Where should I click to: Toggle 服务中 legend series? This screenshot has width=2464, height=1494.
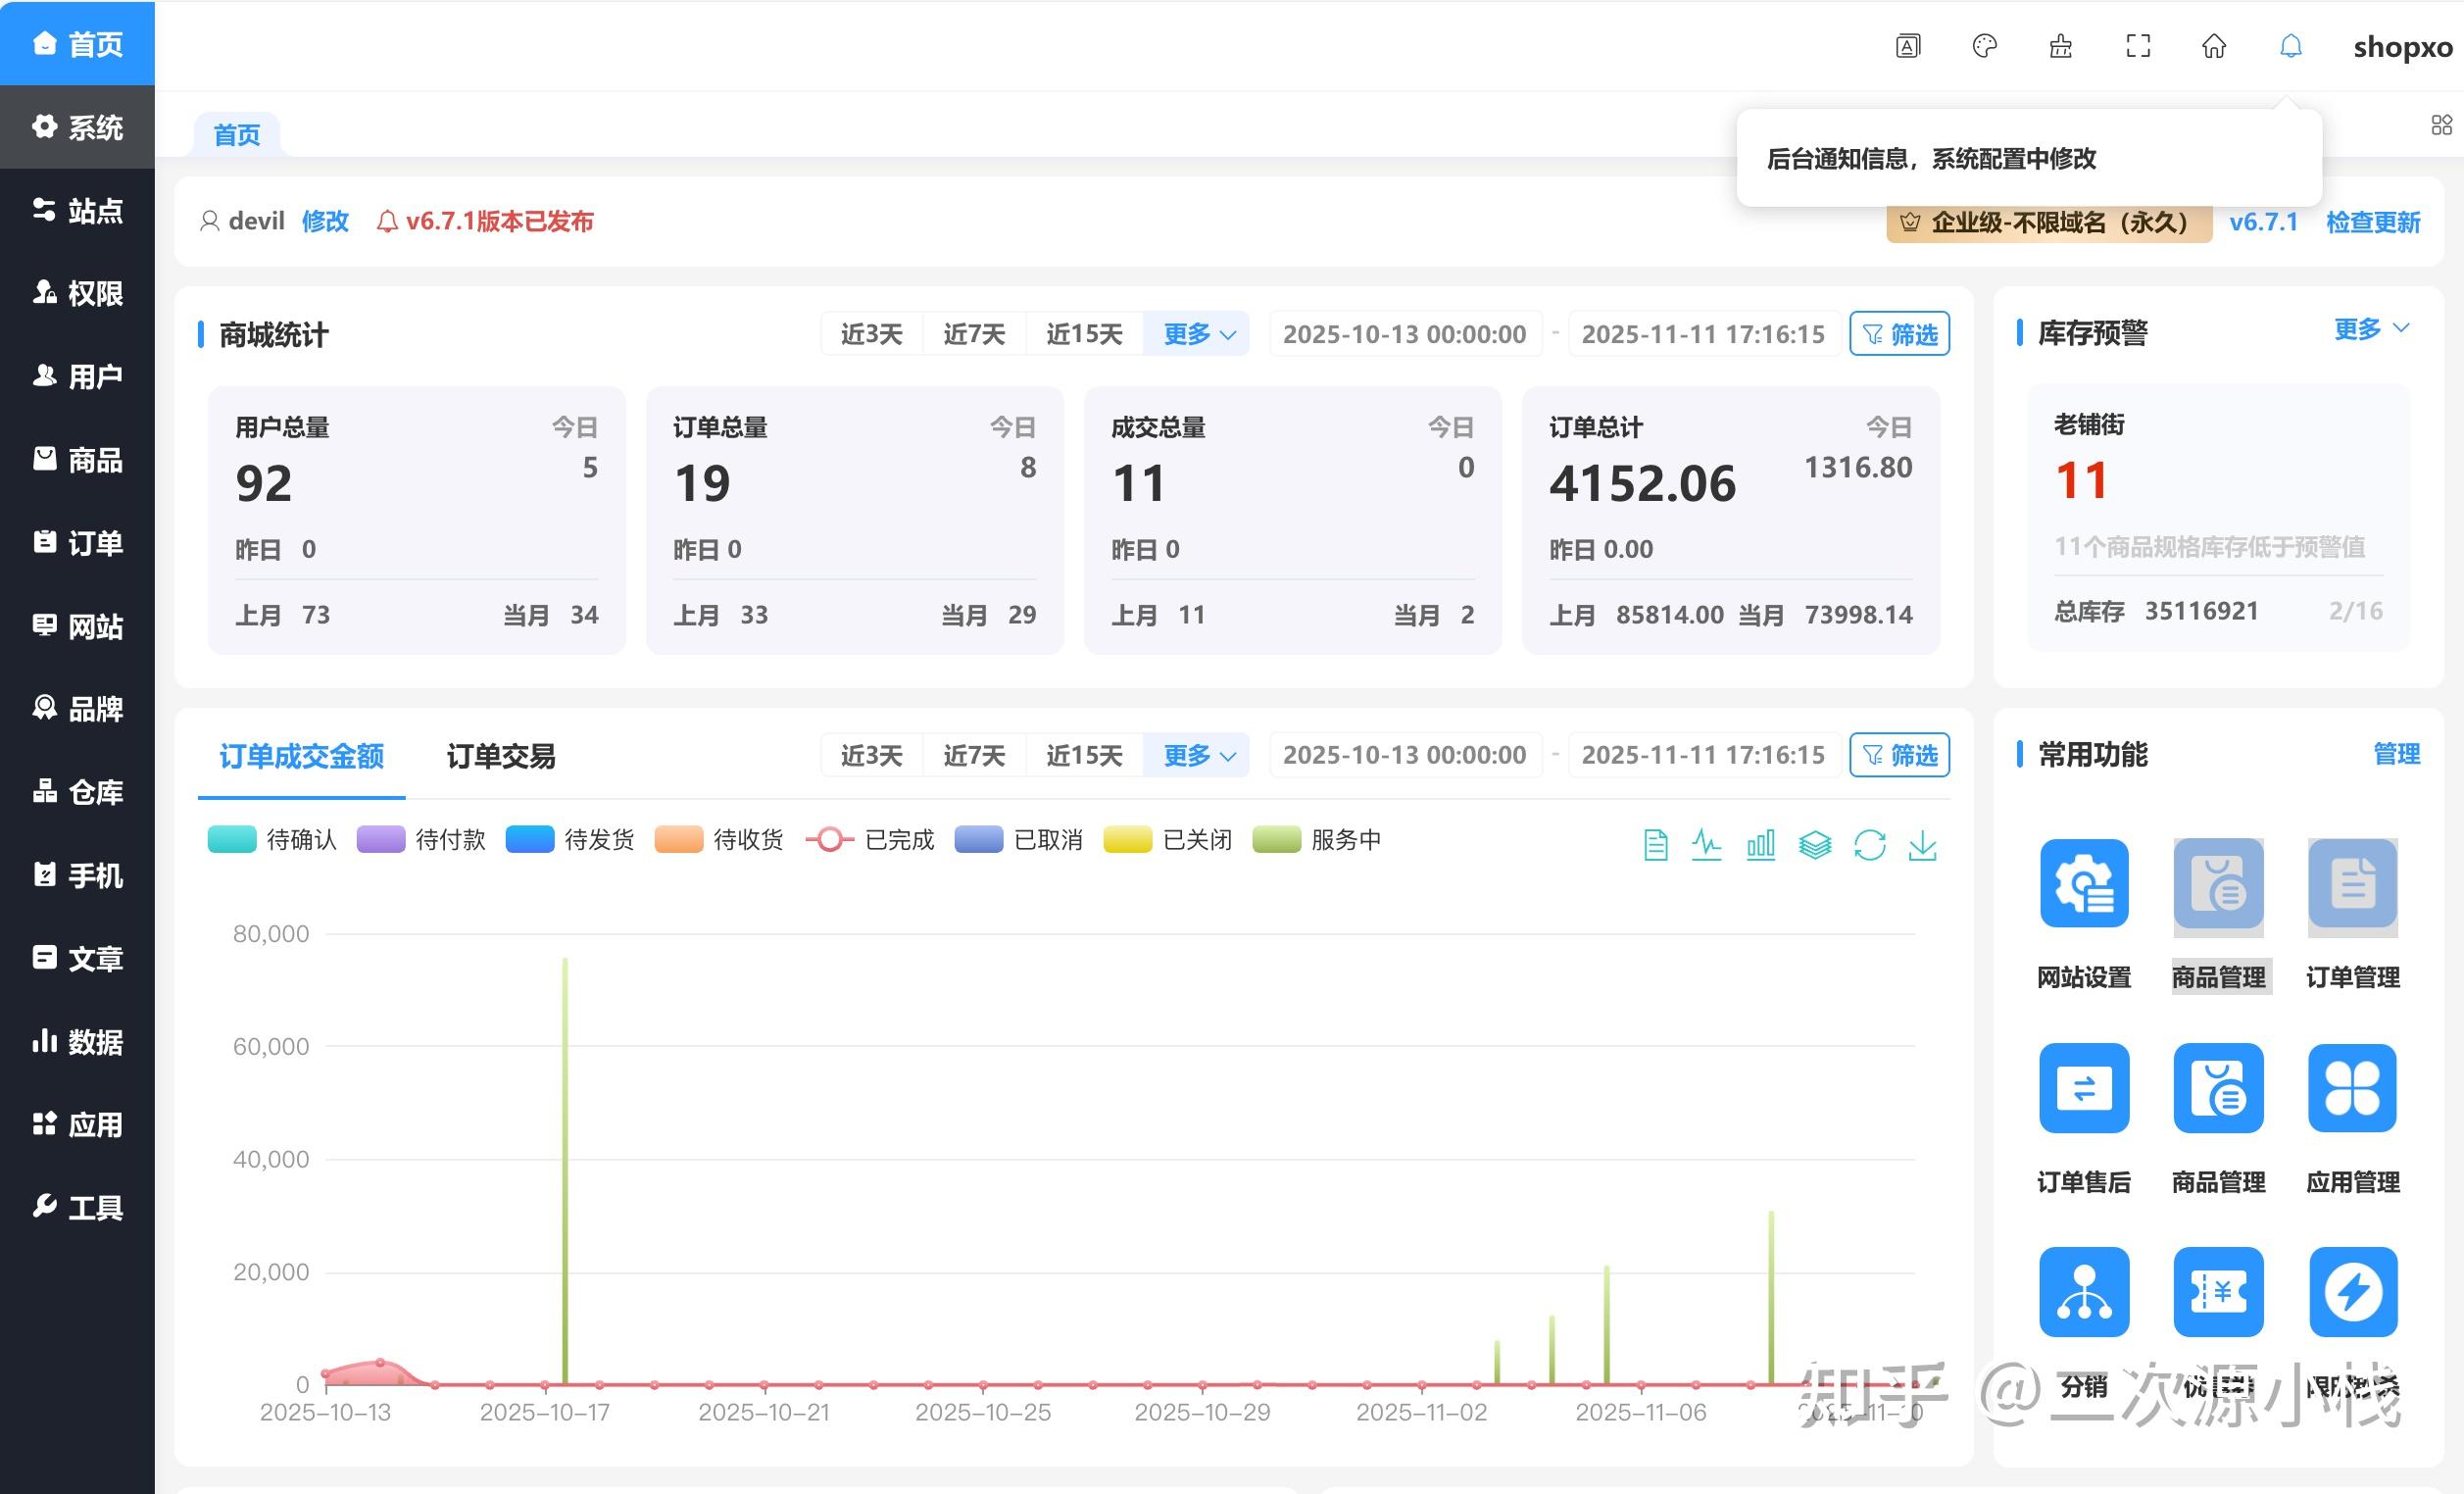click(x=1316, y=839)
